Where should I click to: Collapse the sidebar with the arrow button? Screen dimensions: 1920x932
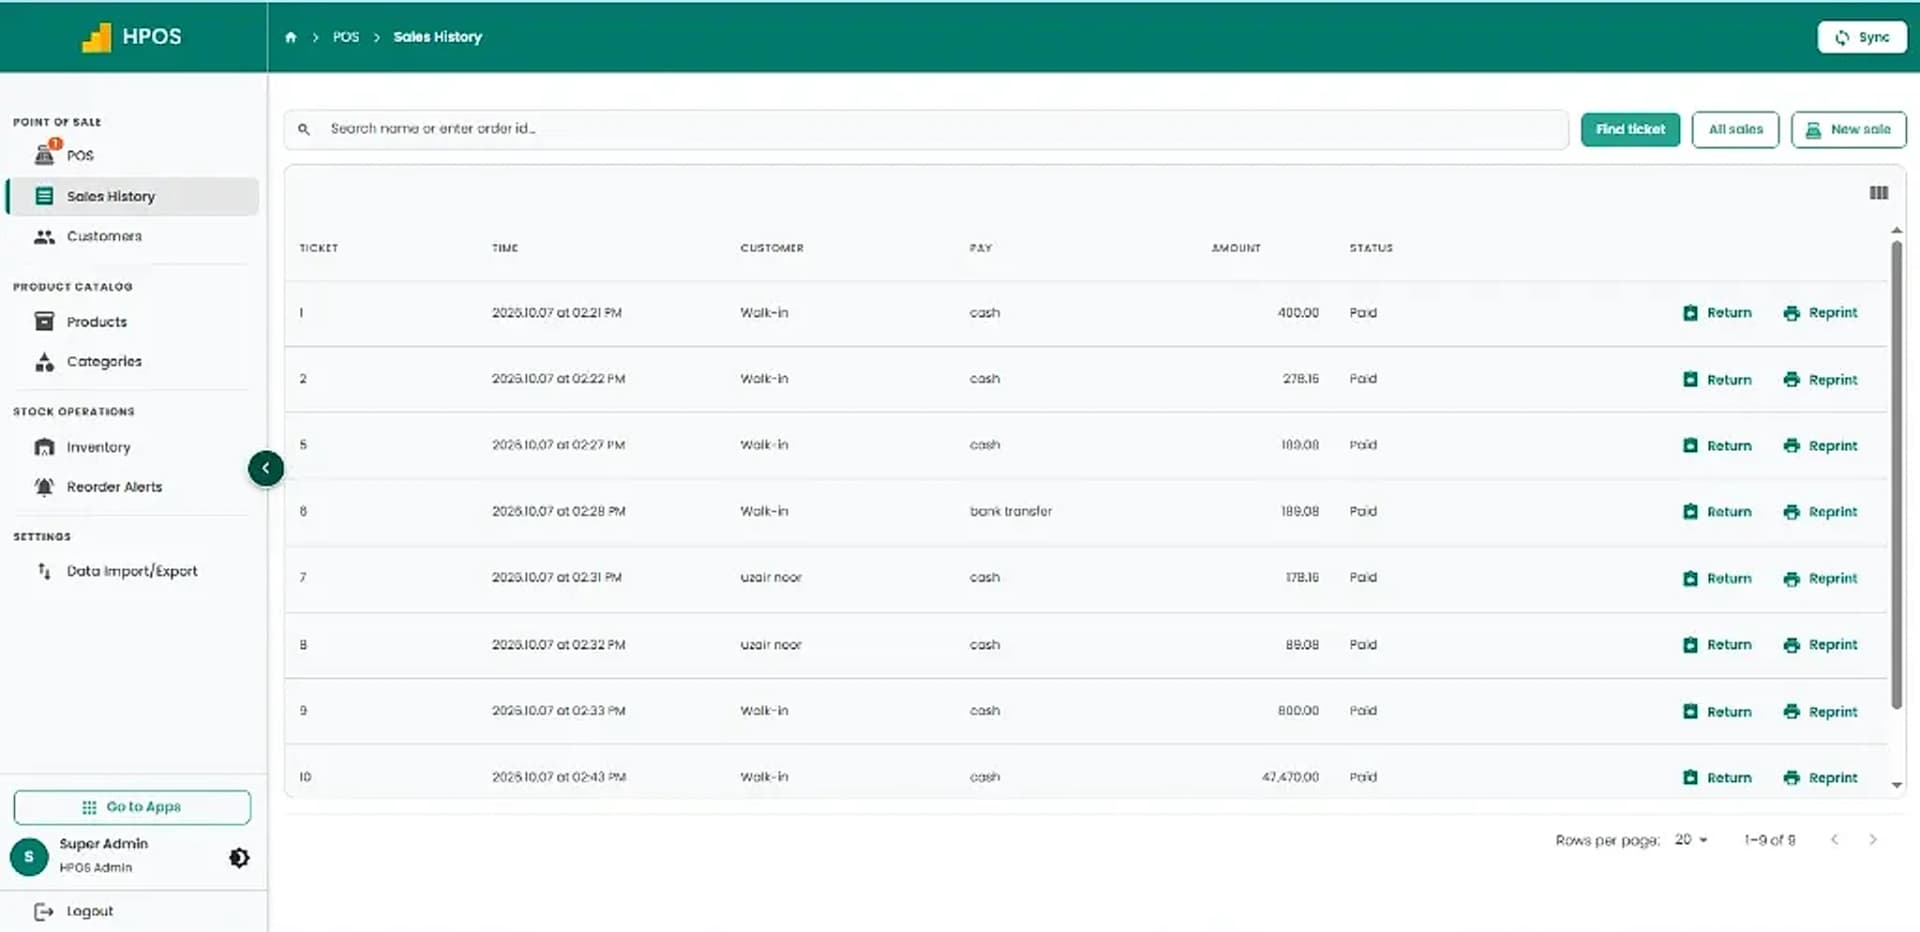(x=266, y=468)
